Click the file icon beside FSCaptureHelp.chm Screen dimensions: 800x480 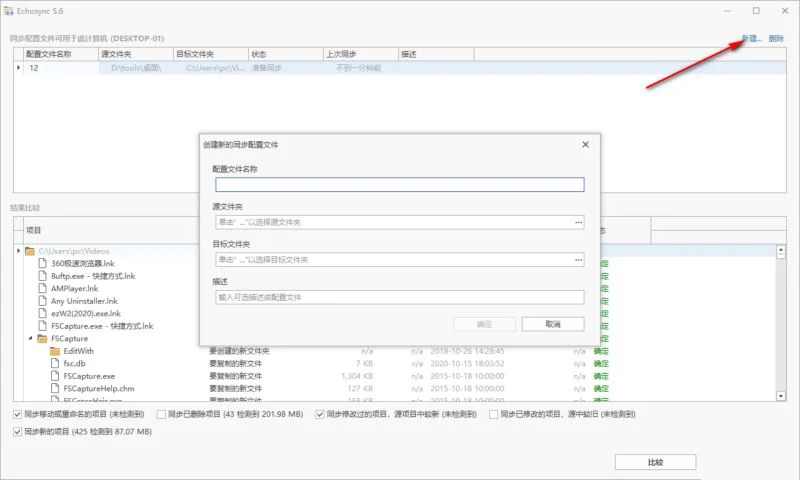(55, 388)
